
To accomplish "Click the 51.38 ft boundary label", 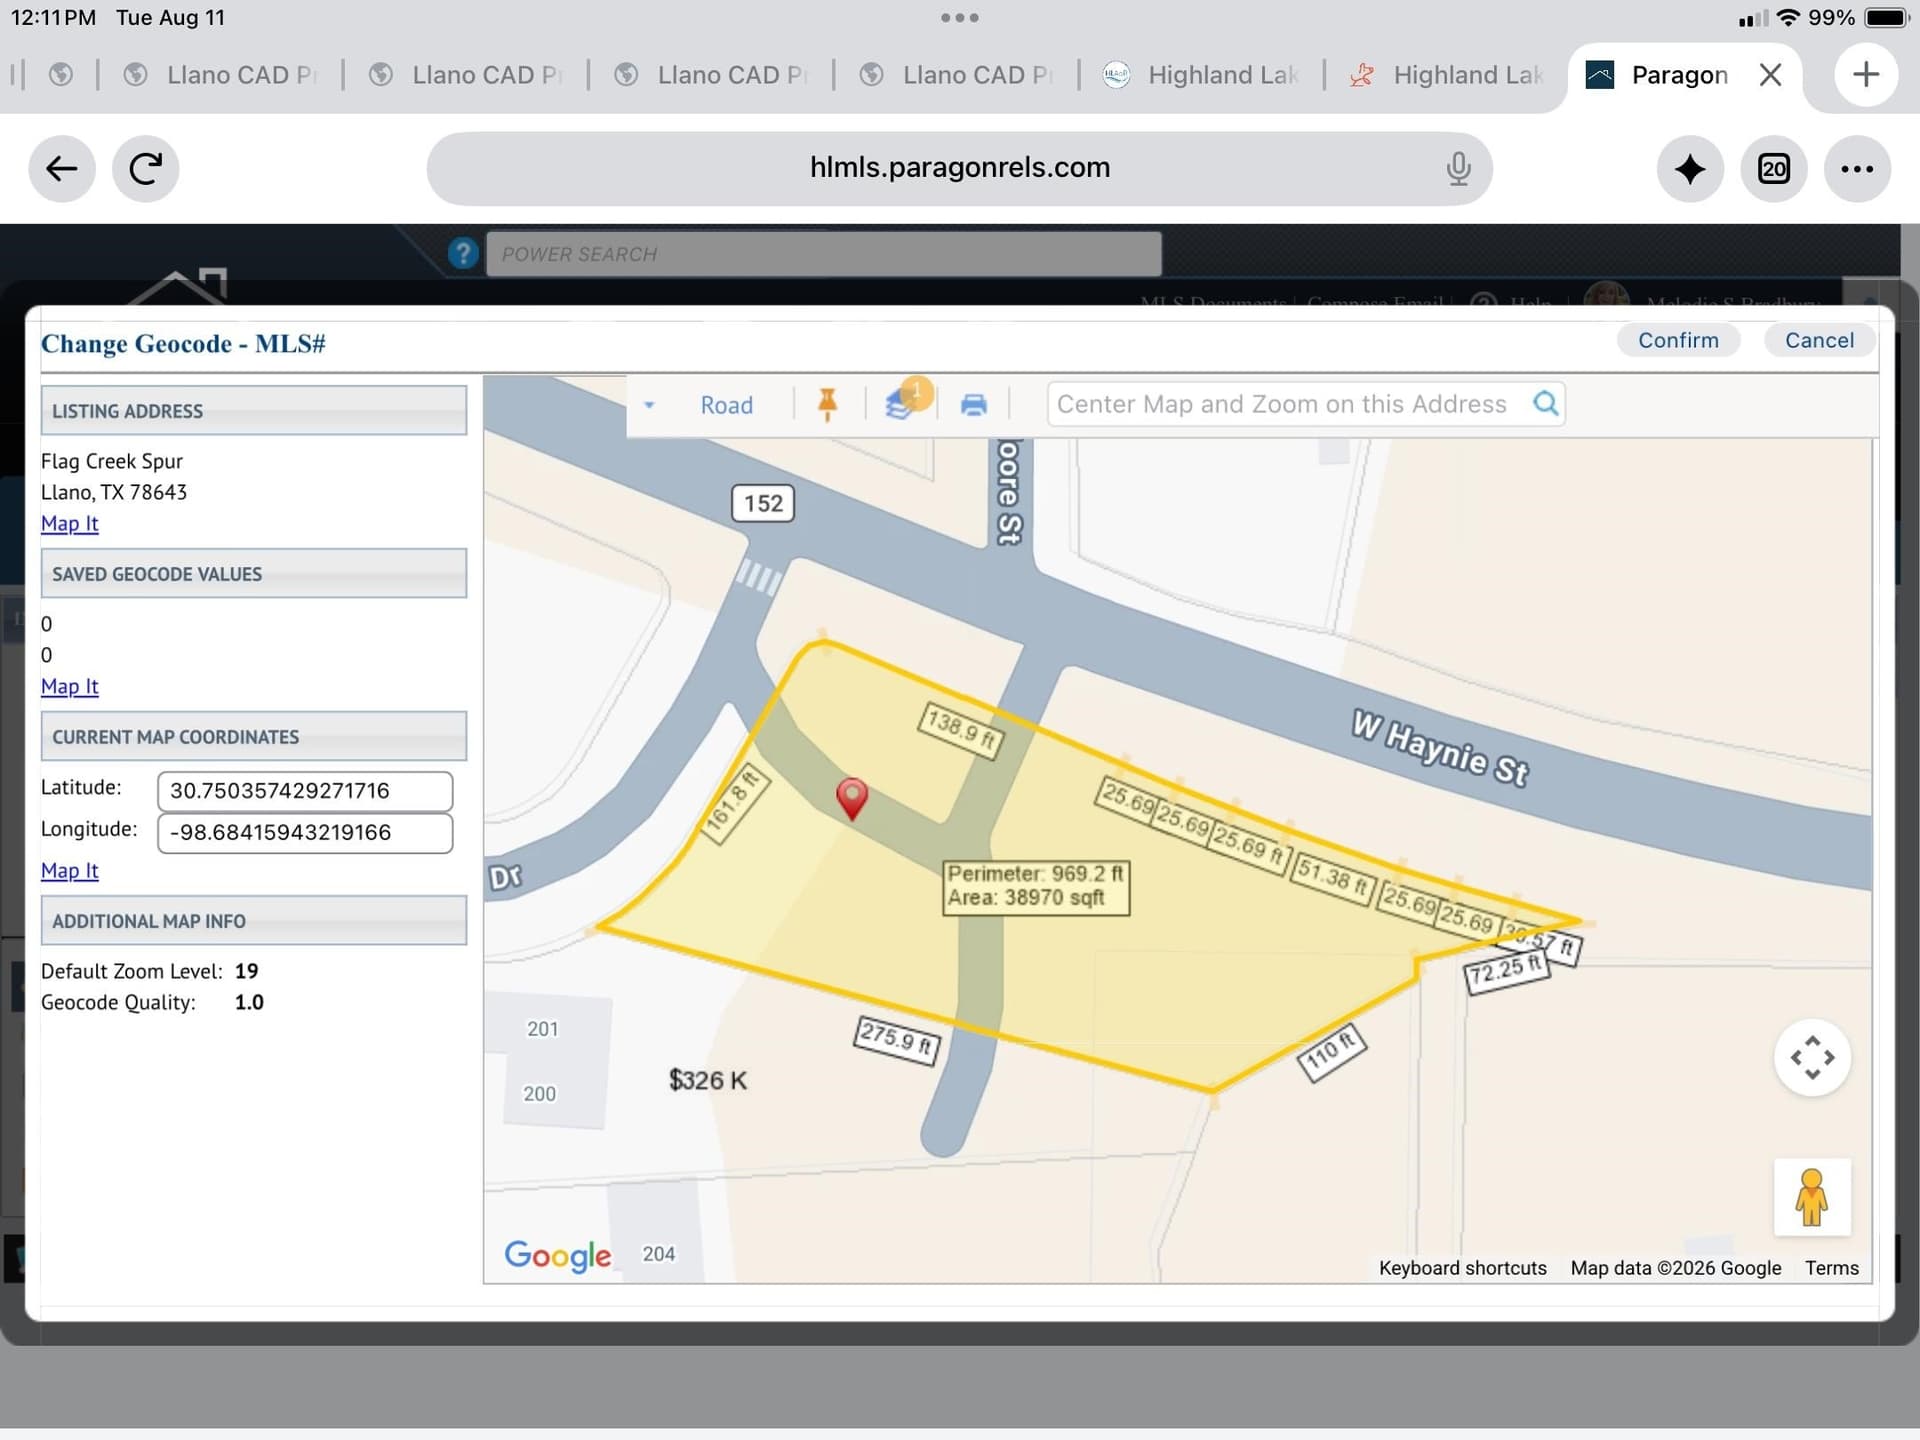I will click(x=1332, y=877).
